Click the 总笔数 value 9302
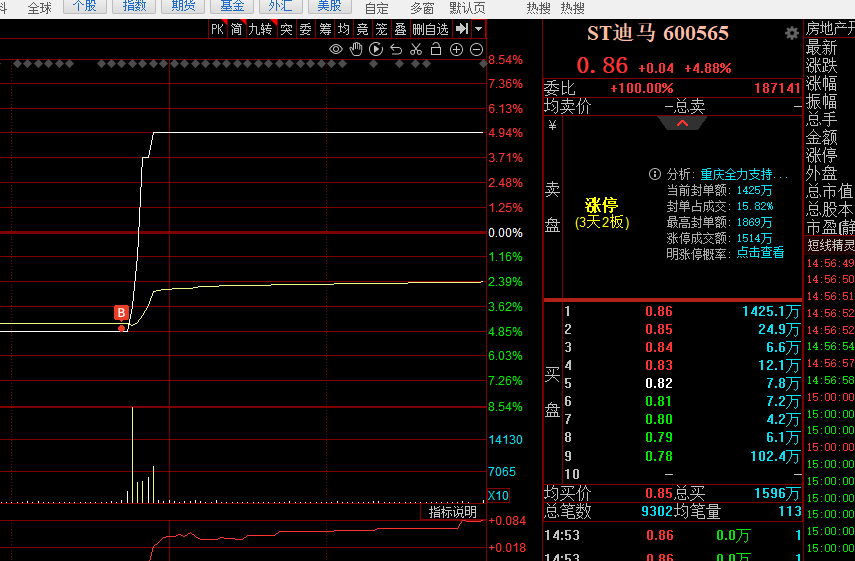855x561 pixels. [657, 511]
